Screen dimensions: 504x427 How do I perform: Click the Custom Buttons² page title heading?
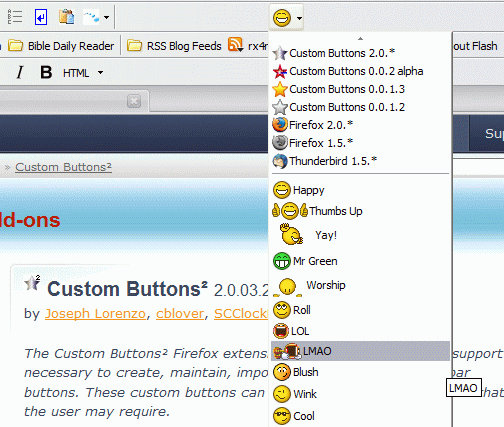click(127, 289)
